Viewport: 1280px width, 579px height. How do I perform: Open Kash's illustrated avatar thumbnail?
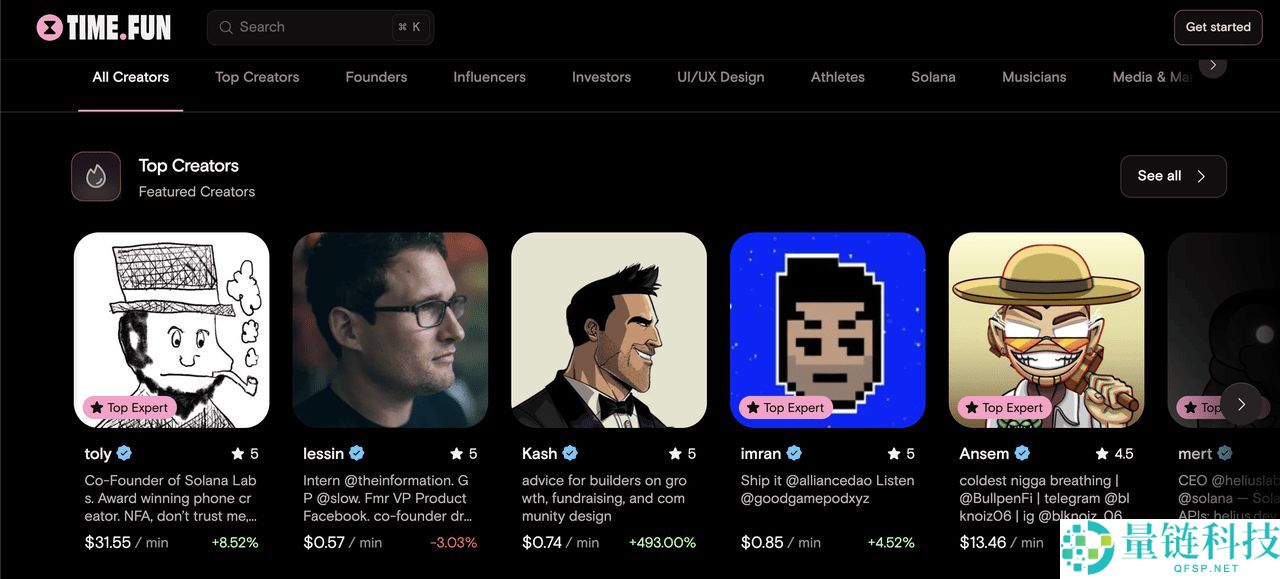(609, 330)
